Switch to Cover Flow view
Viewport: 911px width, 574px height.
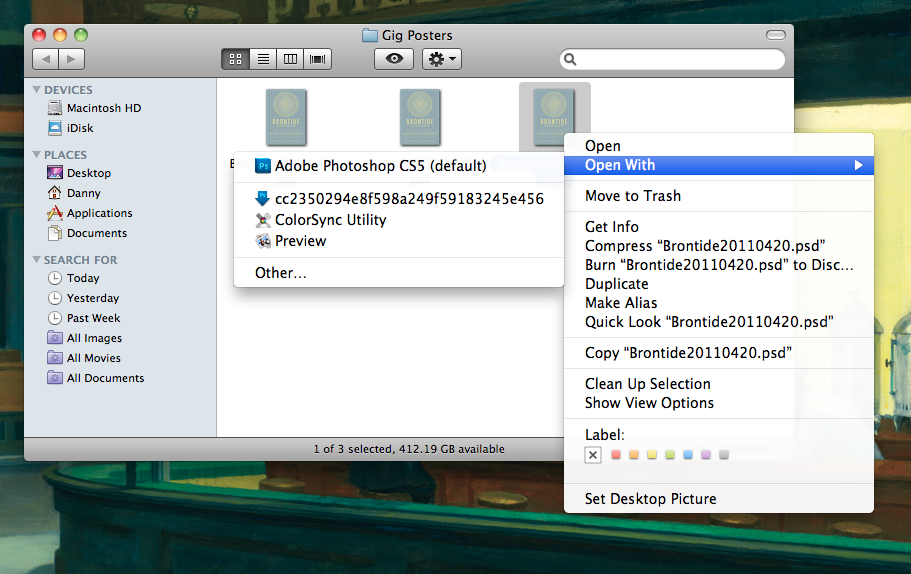[x=317, y=59]
